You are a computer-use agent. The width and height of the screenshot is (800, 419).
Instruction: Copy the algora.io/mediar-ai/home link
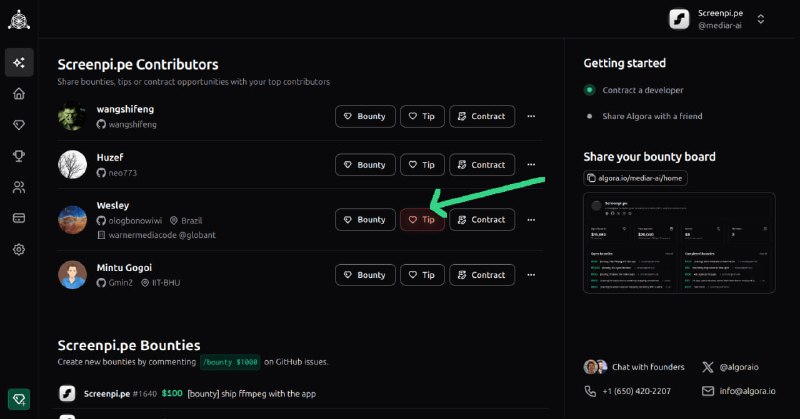pos(635,178)
